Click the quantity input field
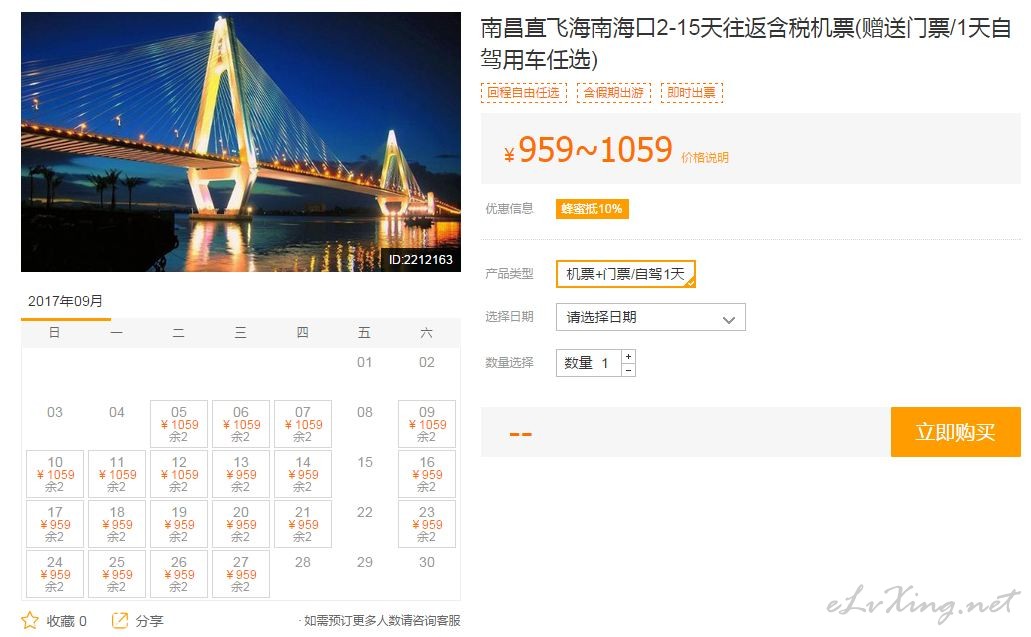The image size is (1031, 637). coord(588,363)
